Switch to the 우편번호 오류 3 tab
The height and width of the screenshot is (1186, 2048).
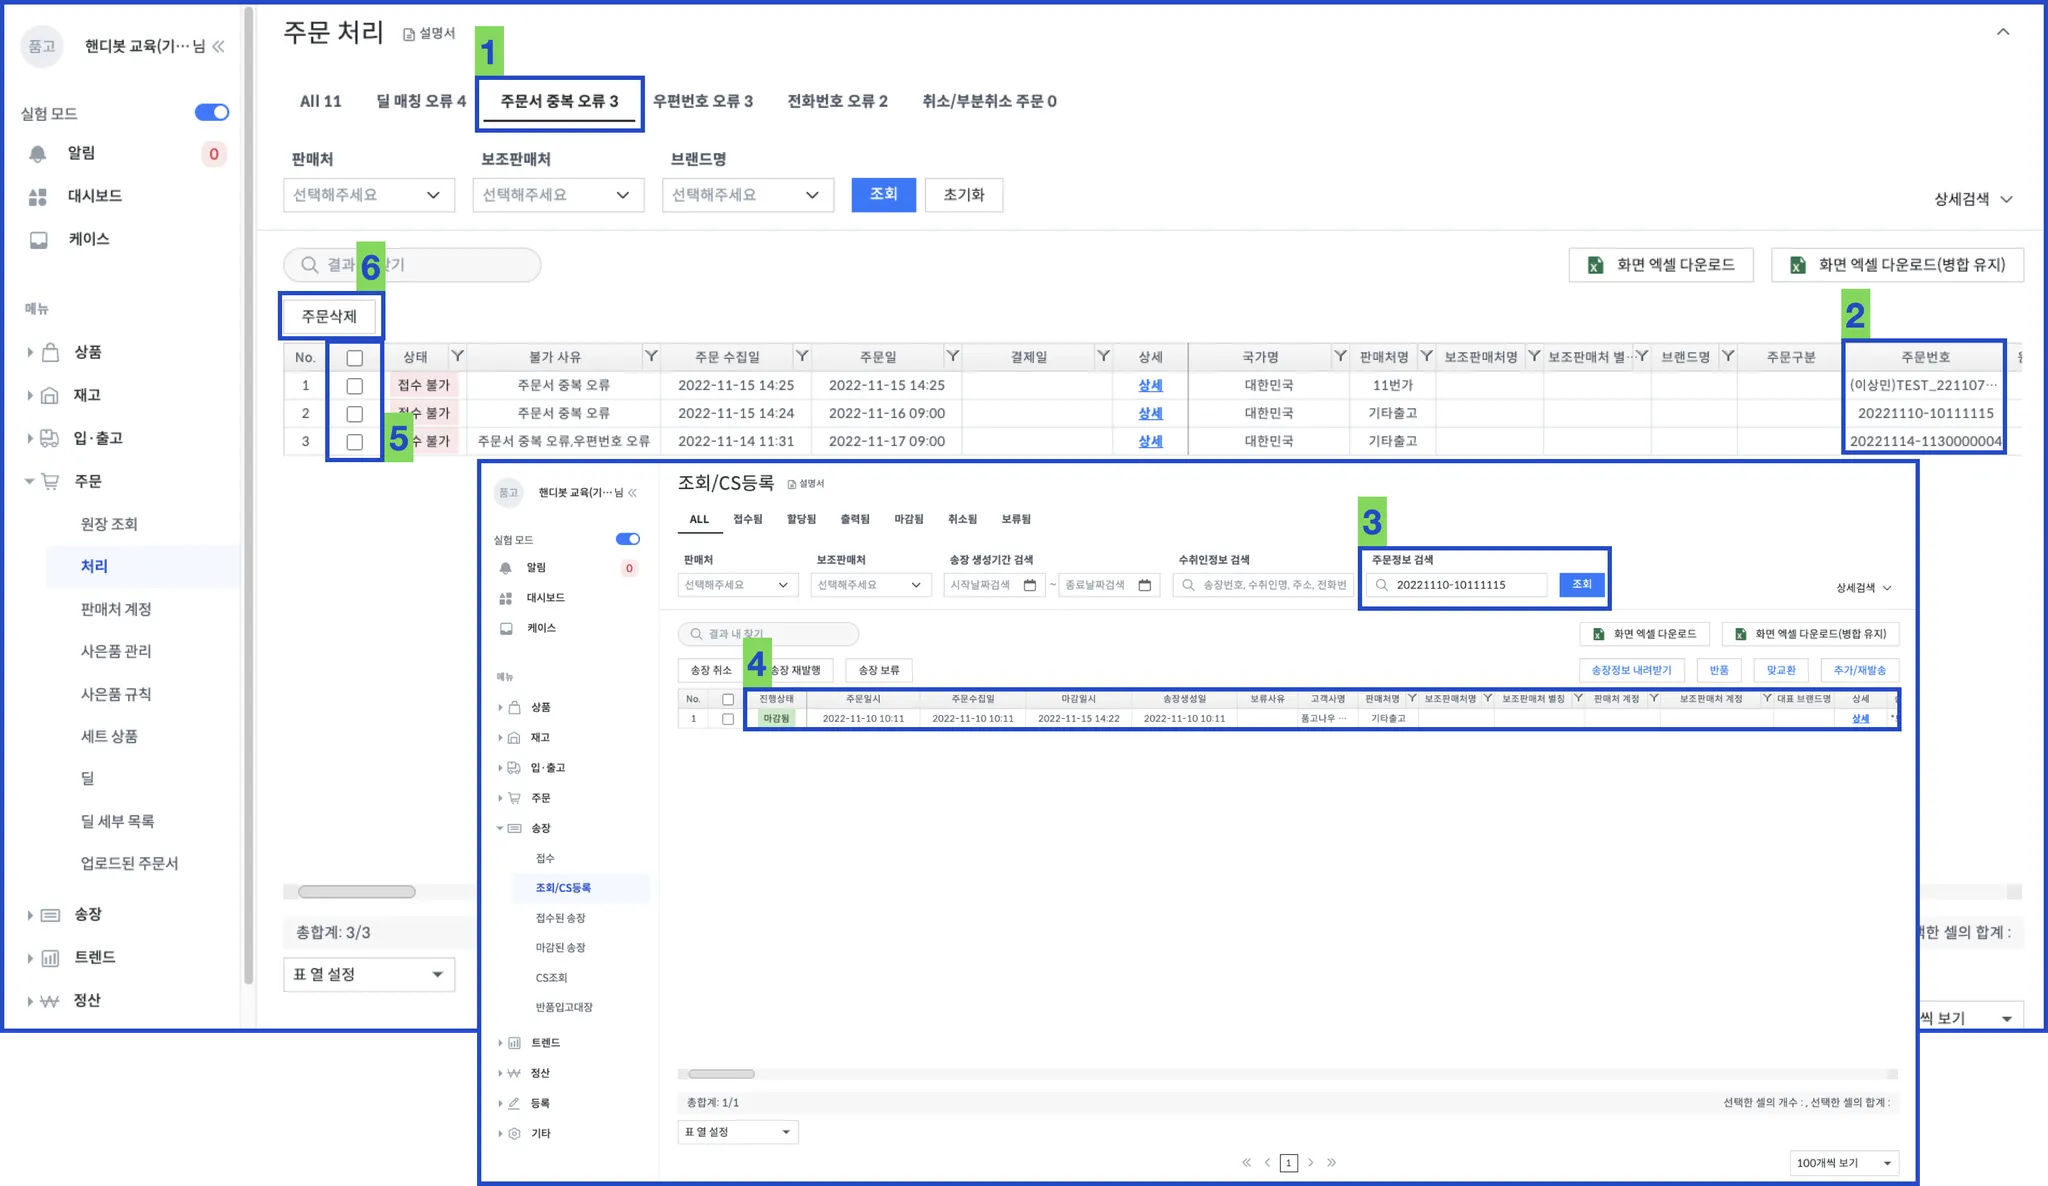coord(702,101)
